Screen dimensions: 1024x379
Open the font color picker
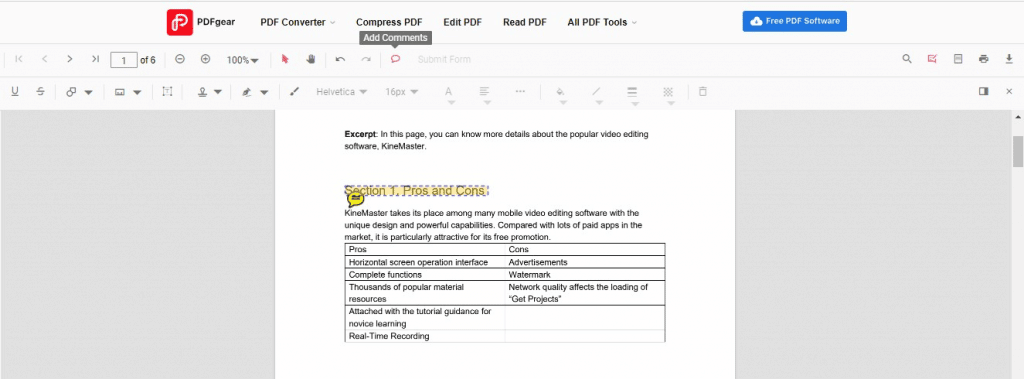449,94
